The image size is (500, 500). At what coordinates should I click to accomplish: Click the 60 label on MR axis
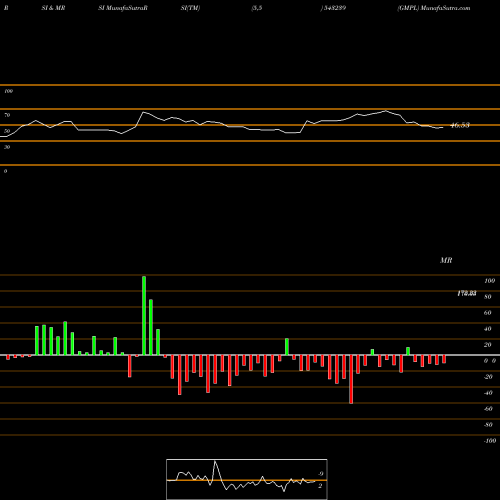pos(488,313)
